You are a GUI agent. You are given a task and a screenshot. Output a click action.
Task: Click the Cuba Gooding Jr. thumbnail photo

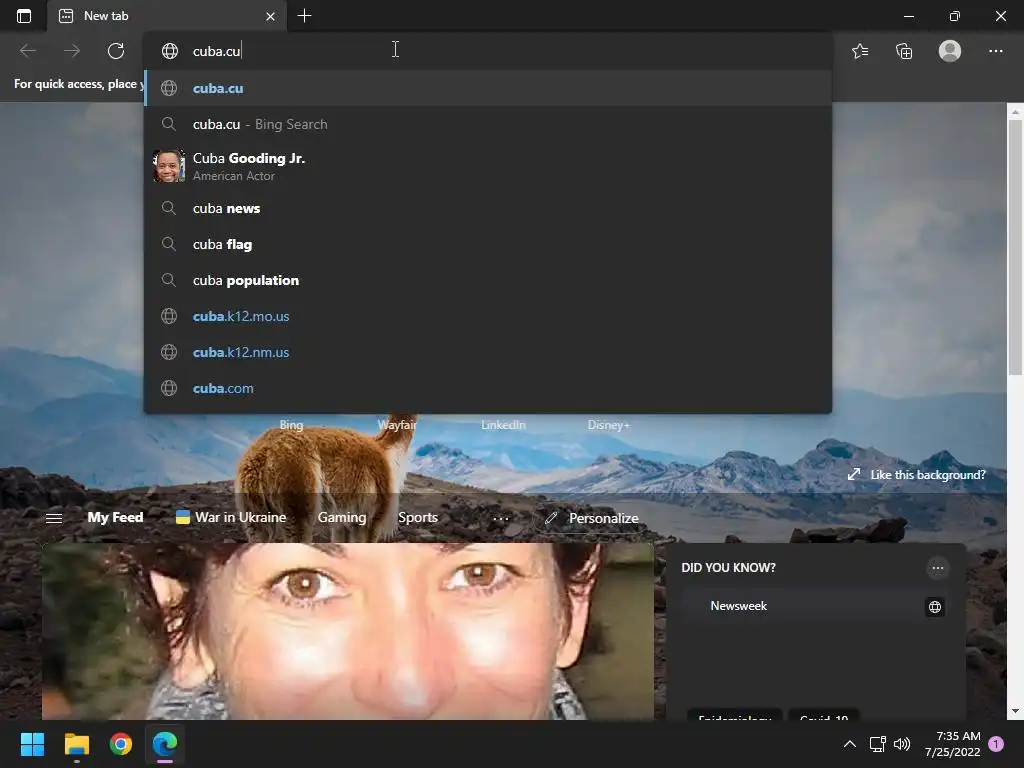tap(168, 166)
